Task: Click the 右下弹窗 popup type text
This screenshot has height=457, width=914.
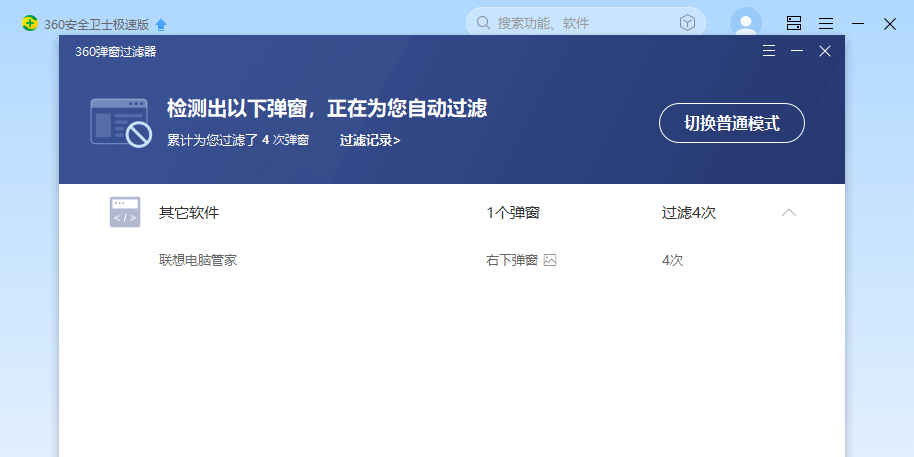Action: pyautogui.click(x=511, y=260)
